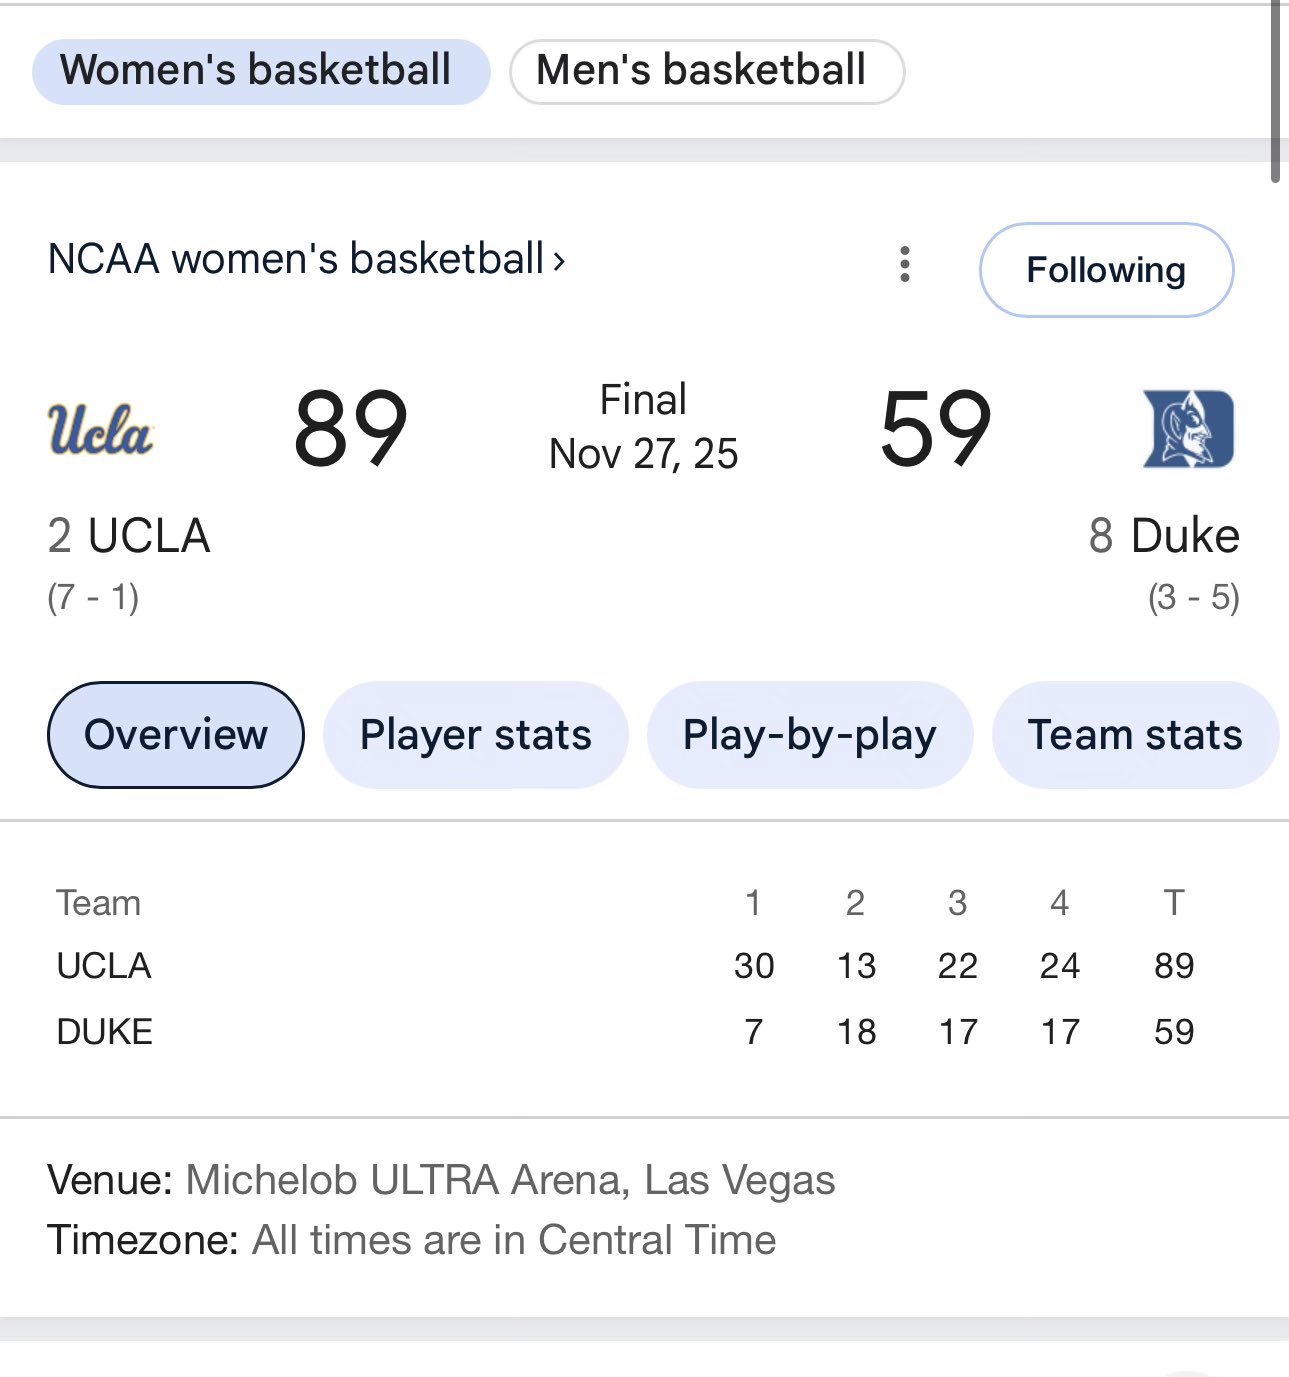Viewport: 1289px width, 1377px height.
Task: Click the UCLA team logo
Action: click(100, 430)
